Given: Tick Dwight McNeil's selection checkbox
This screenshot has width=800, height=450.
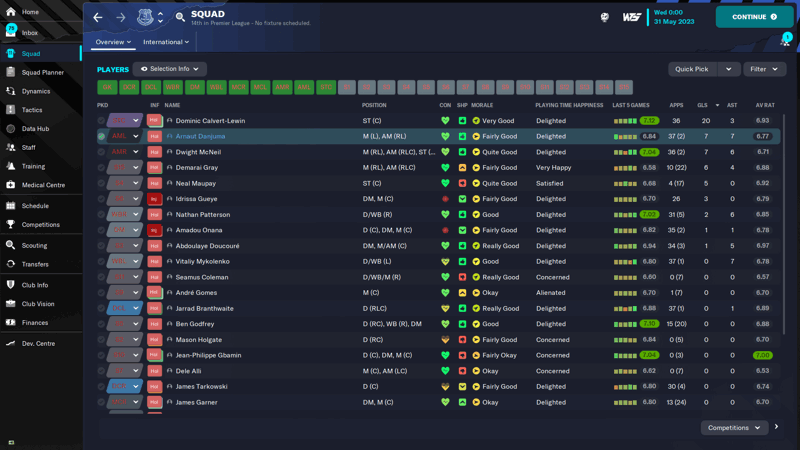Looking at the screenshot, I should (101, 152).
